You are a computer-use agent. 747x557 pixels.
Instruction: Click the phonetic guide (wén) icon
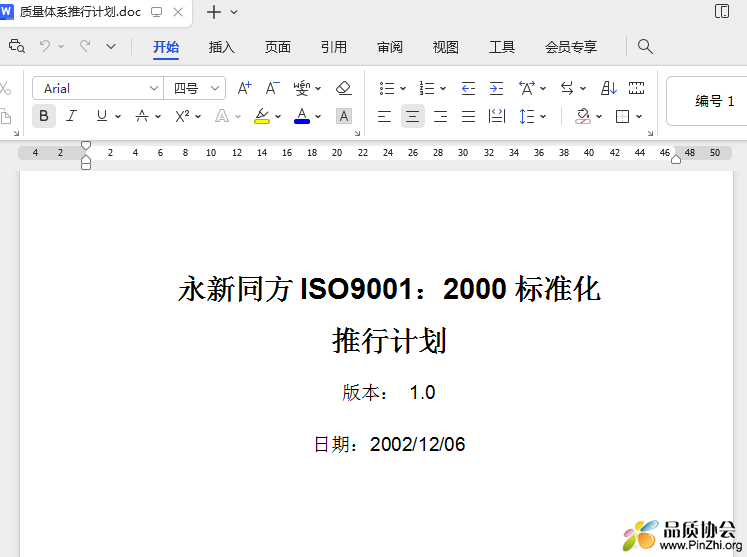tap(302, 88)
